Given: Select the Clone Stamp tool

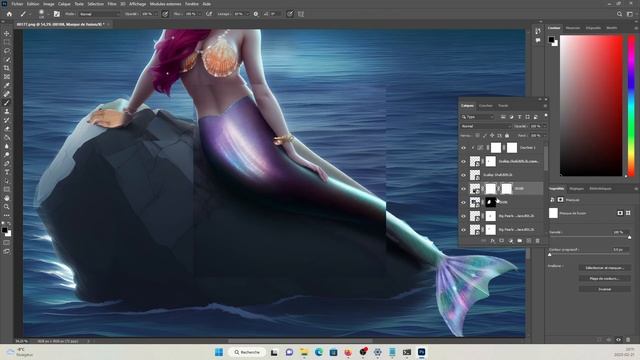Looking at the screenshot, I should [7, 111].
